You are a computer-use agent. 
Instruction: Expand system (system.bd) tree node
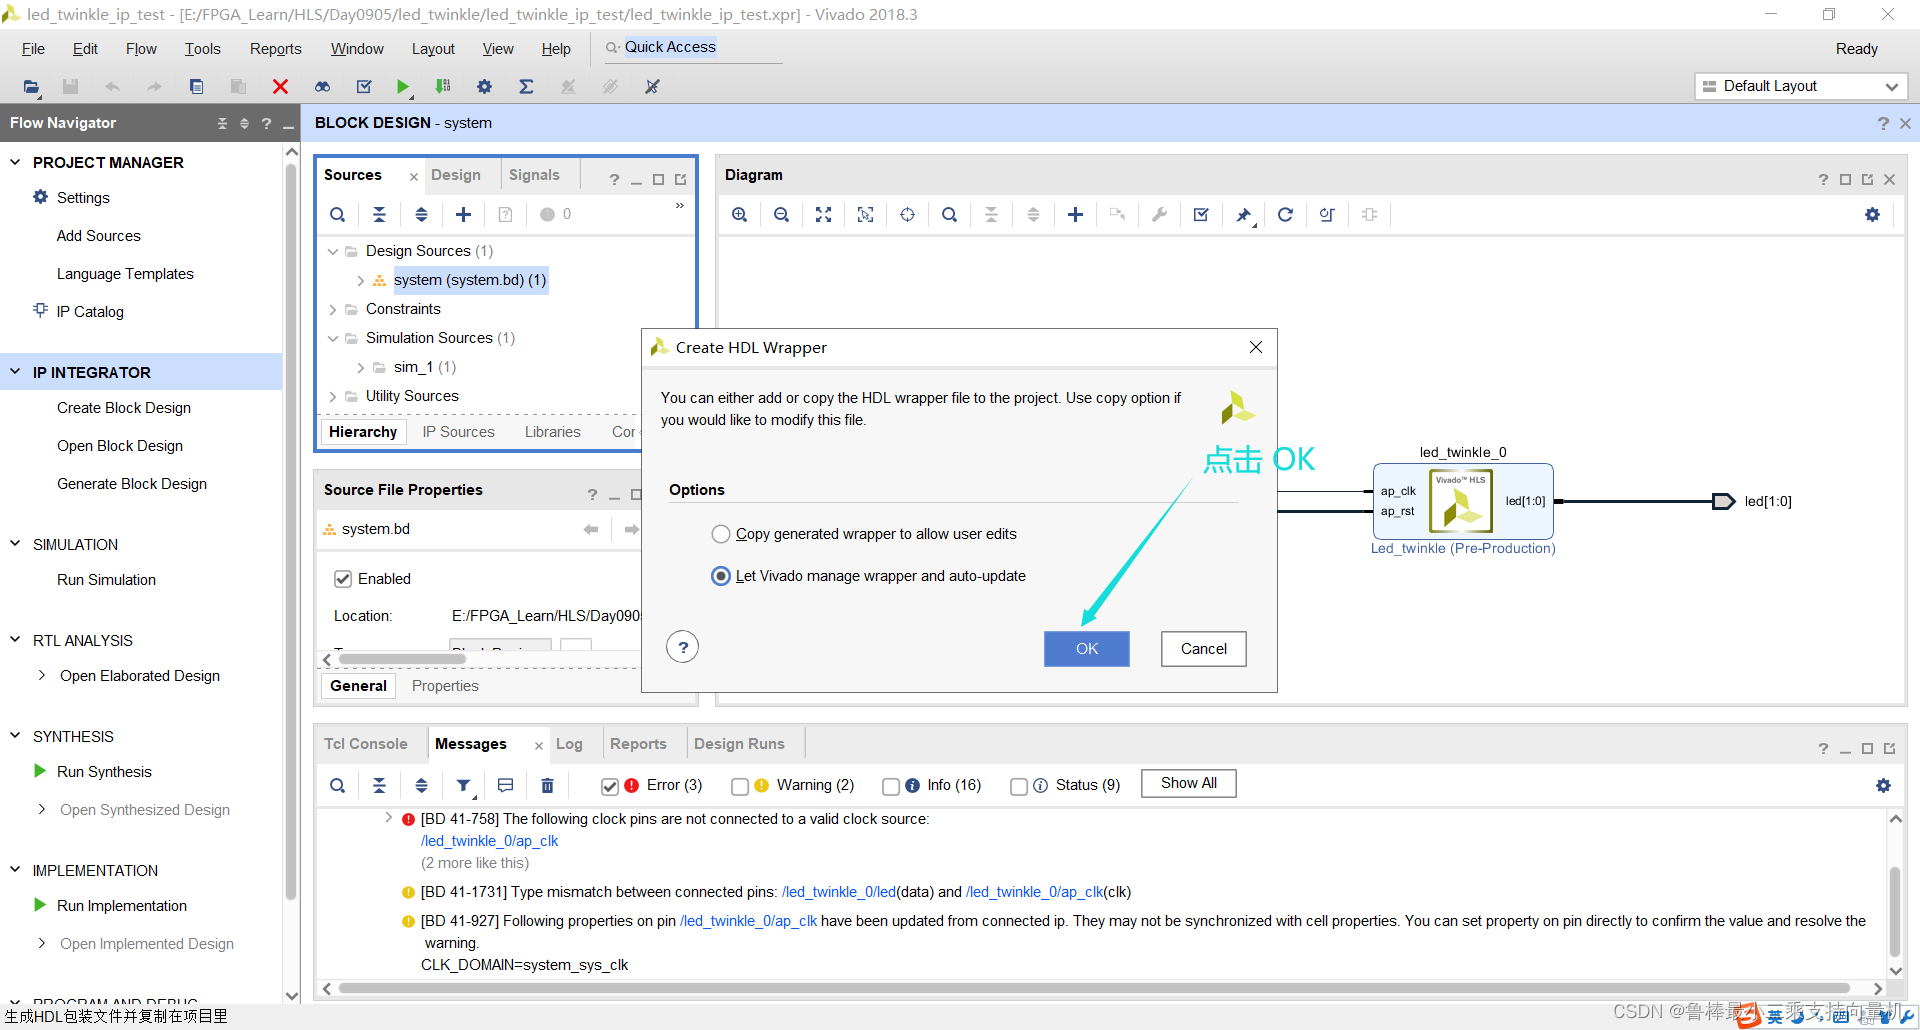coord(361,280)
